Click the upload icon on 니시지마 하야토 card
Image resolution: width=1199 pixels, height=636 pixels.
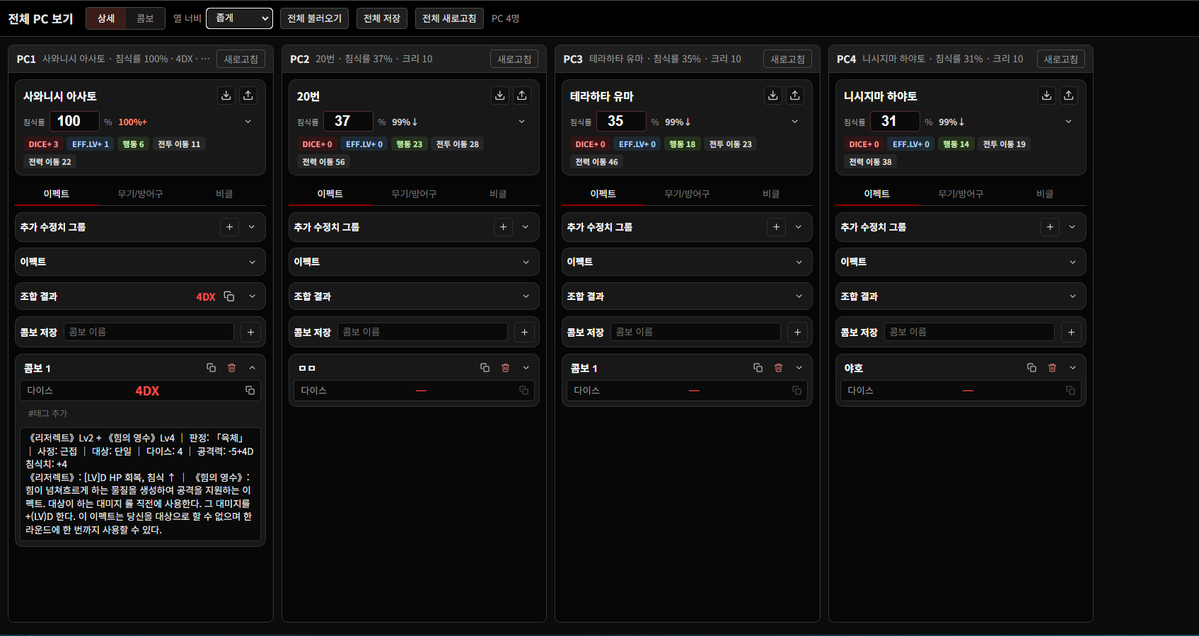click(1068, 96)
